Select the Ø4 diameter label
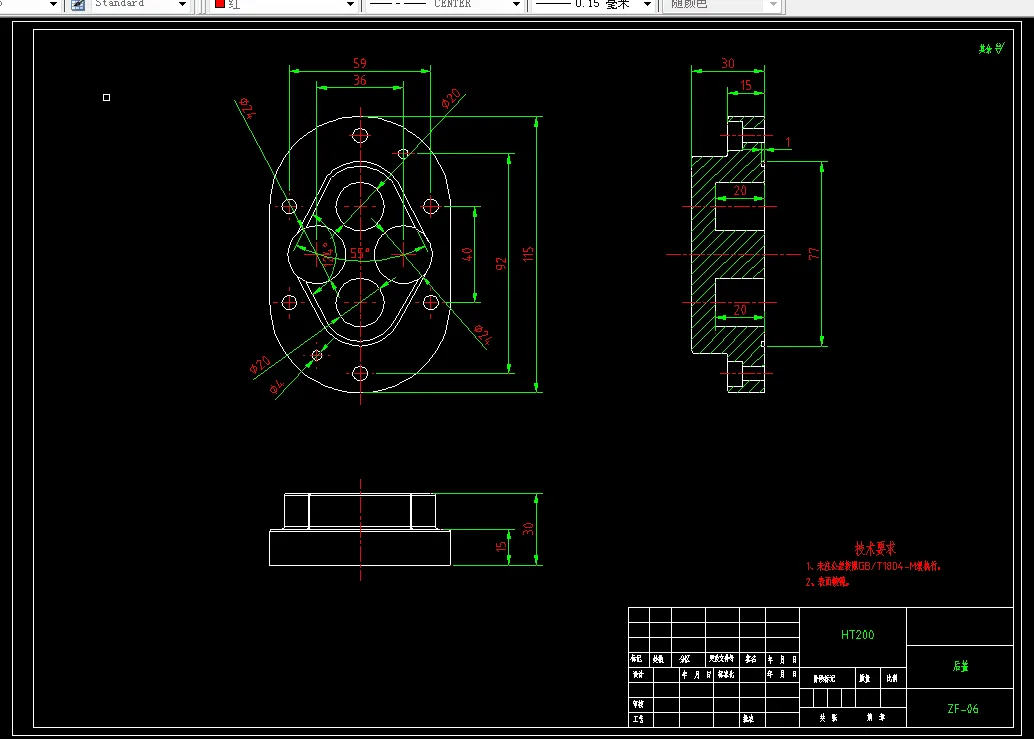 coord(277,386)
